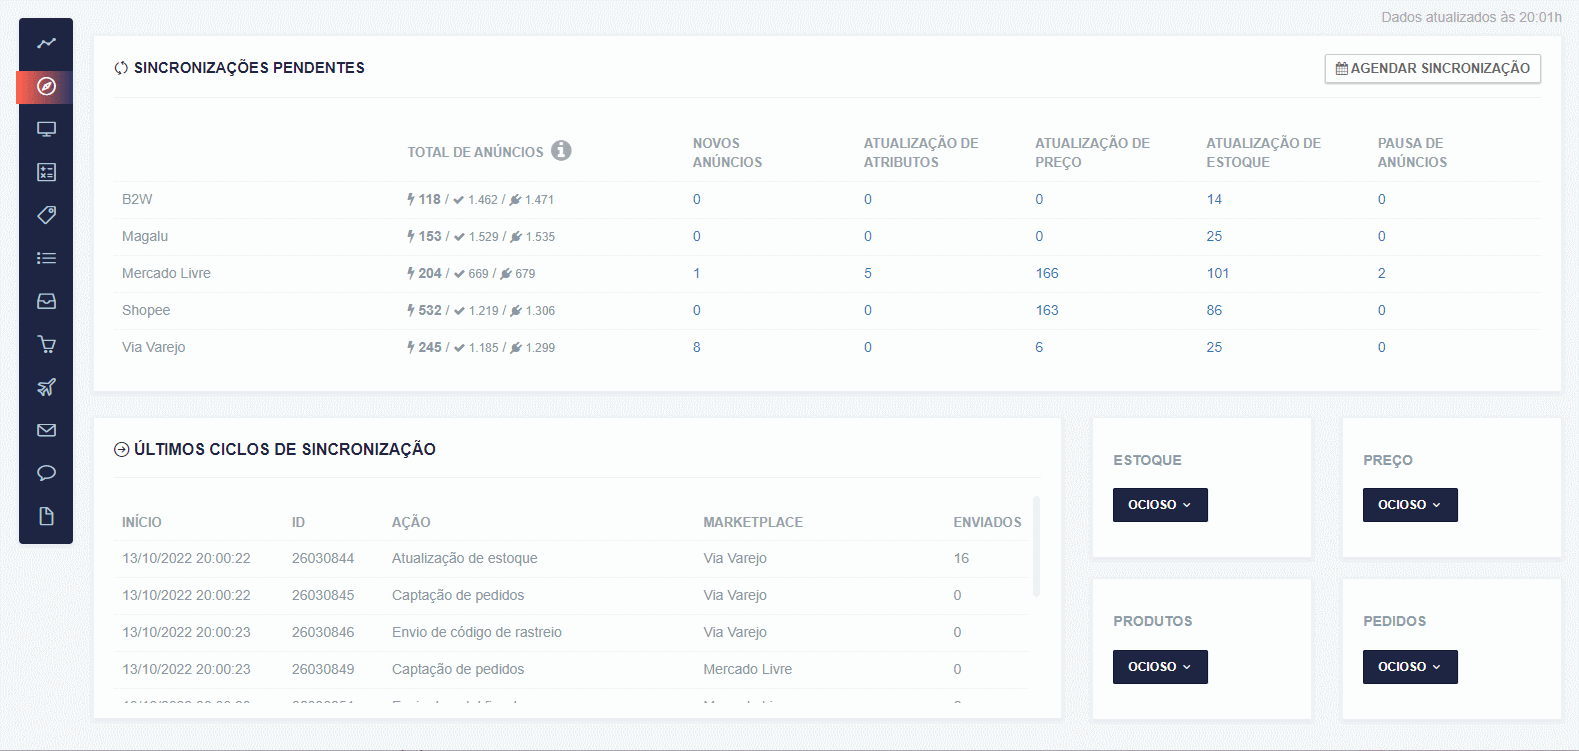Open Mercado Livre atualização de atributos 5

[868, 273]
